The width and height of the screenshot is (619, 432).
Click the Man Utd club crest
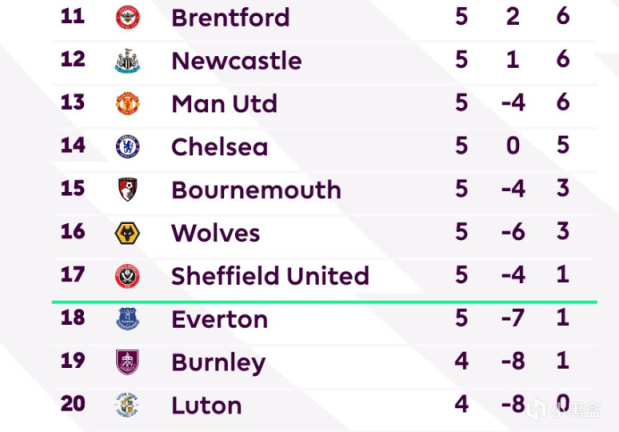(128, 103)
